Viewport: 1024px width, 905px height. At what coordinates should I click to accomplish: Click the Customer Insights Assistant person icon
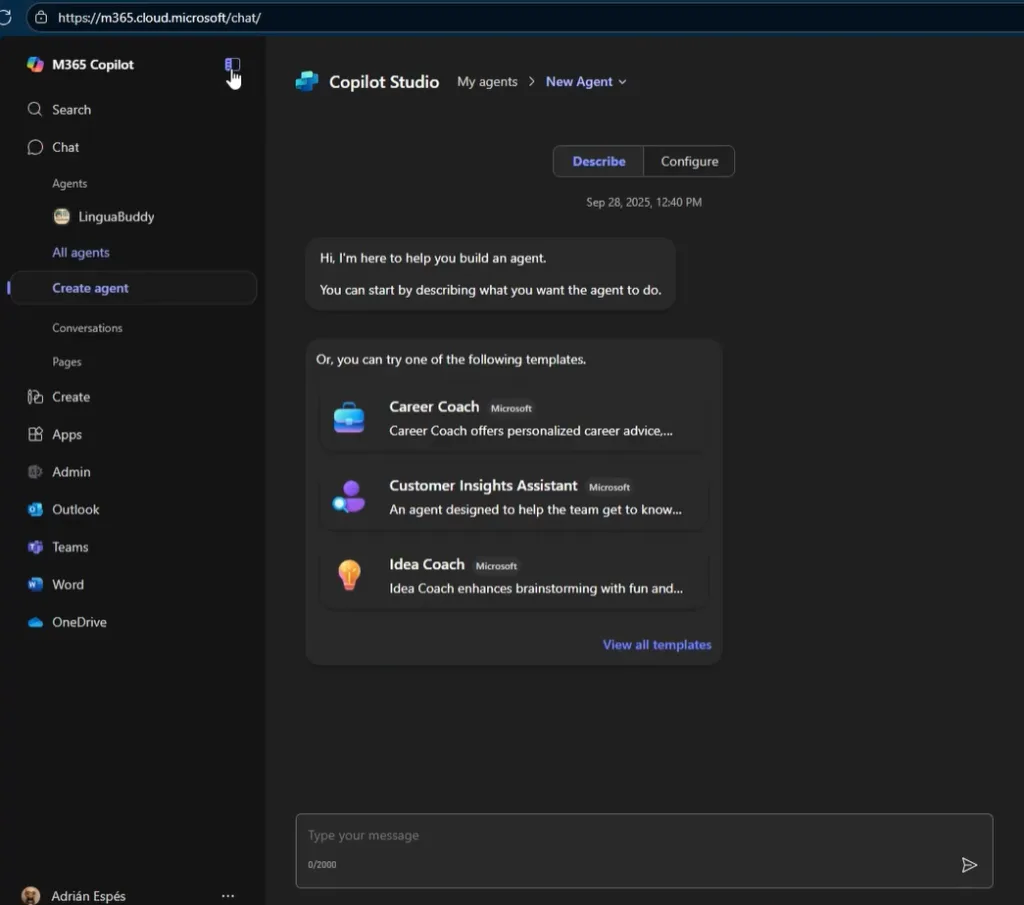349,497
